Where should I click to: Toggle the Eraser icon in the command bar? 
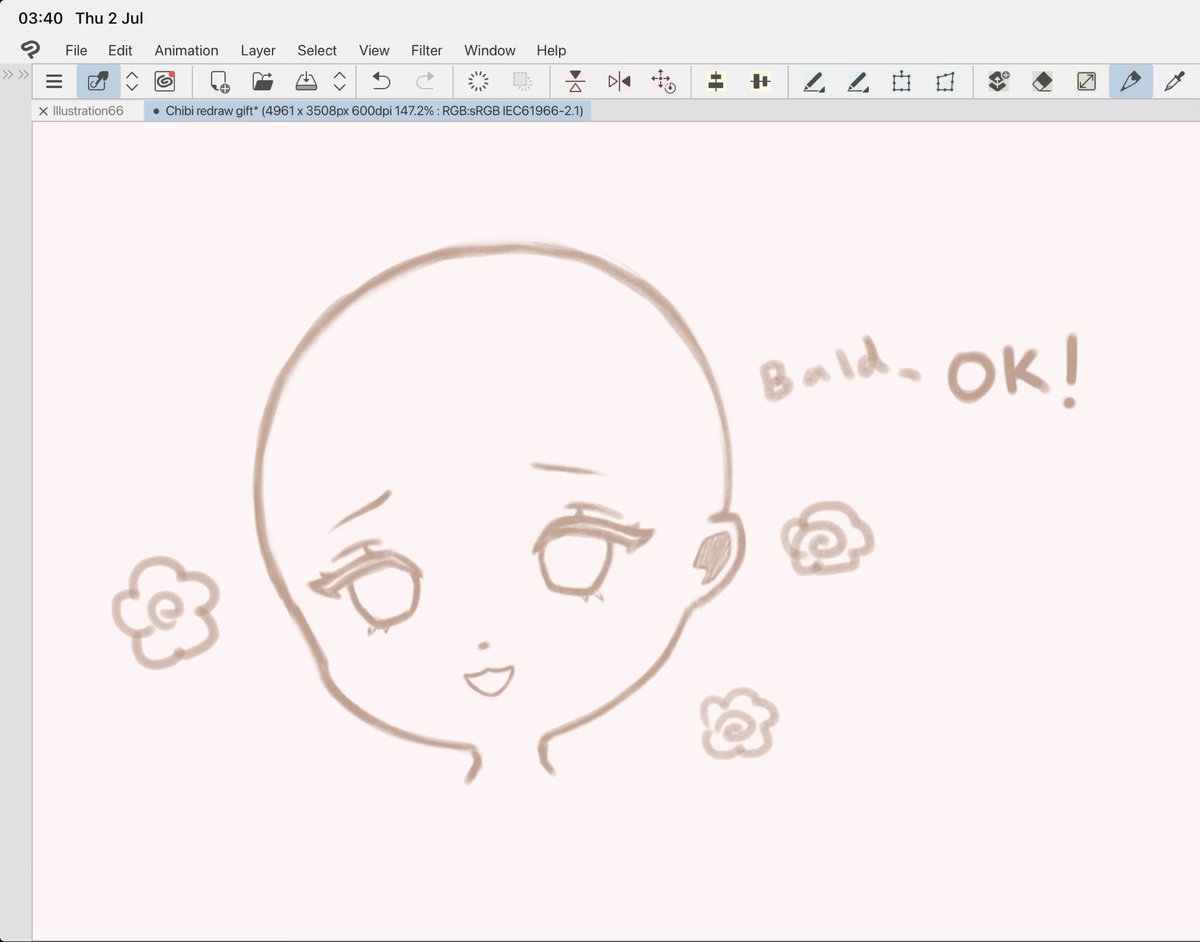1042,82
